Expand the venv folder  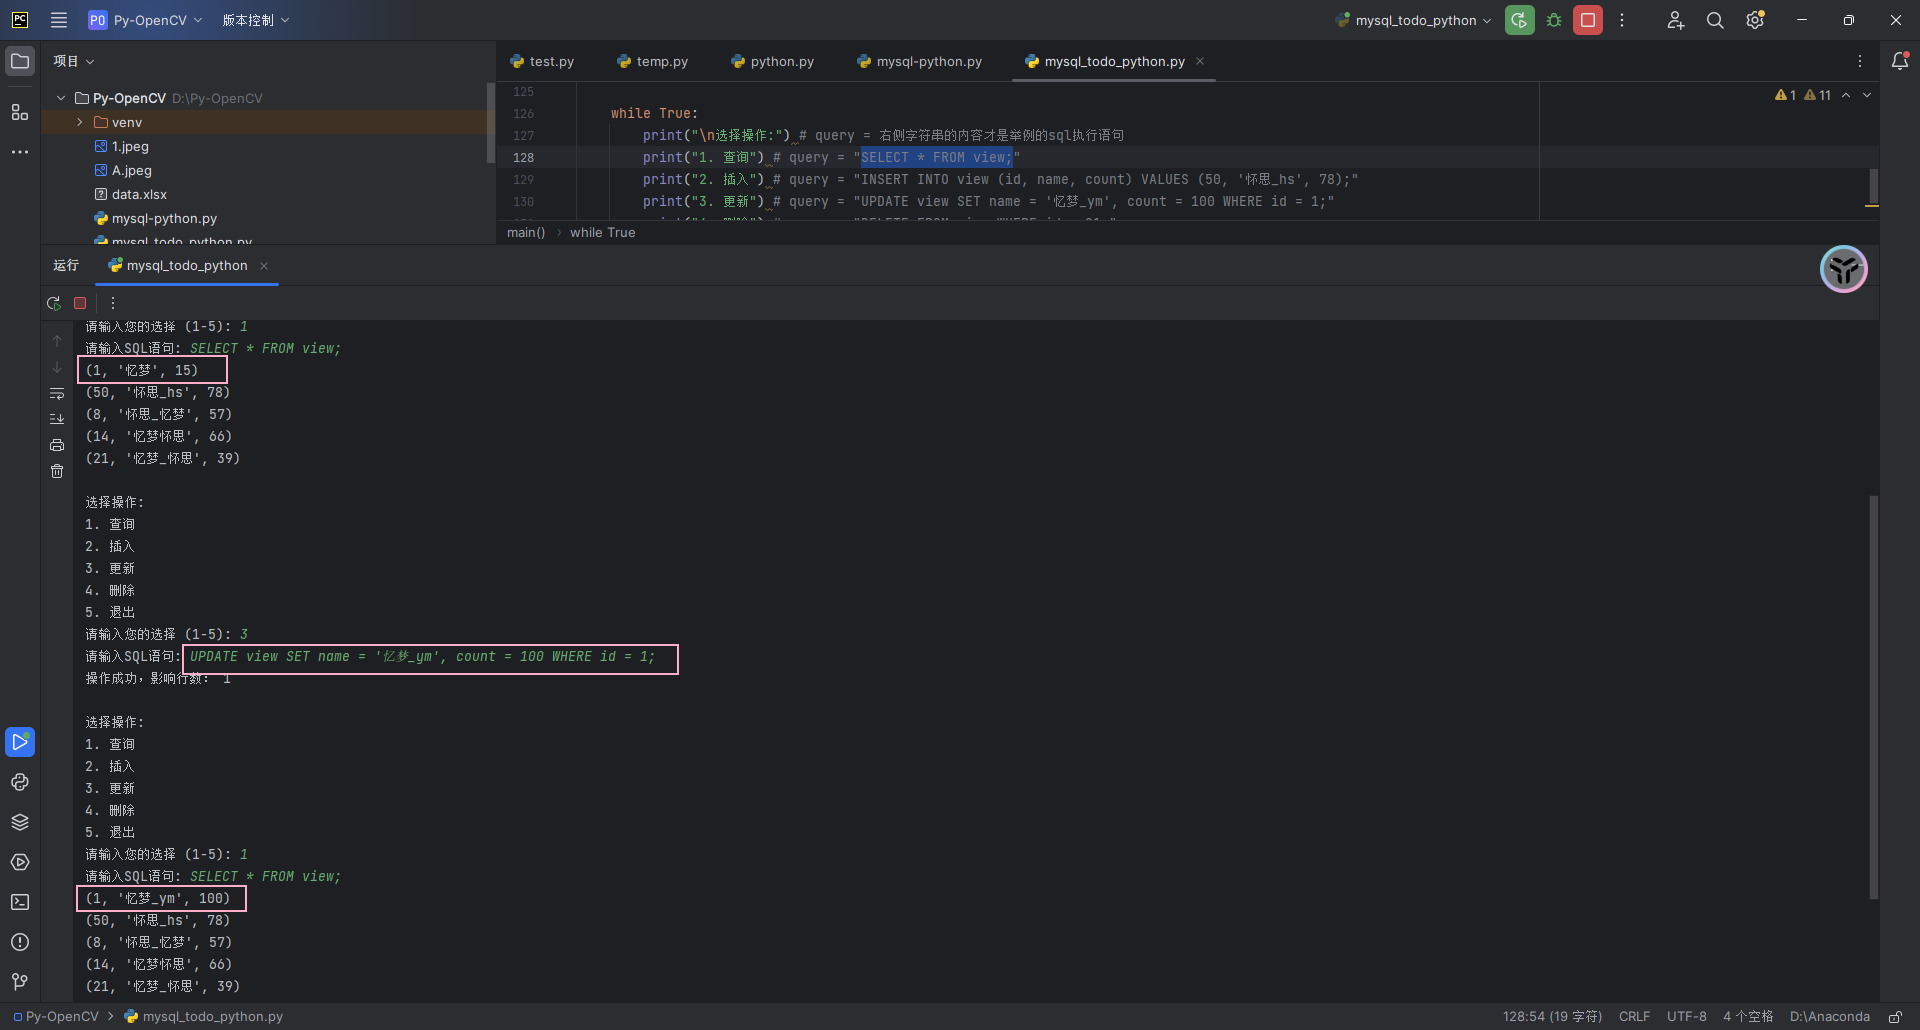[x=79, y=122]
